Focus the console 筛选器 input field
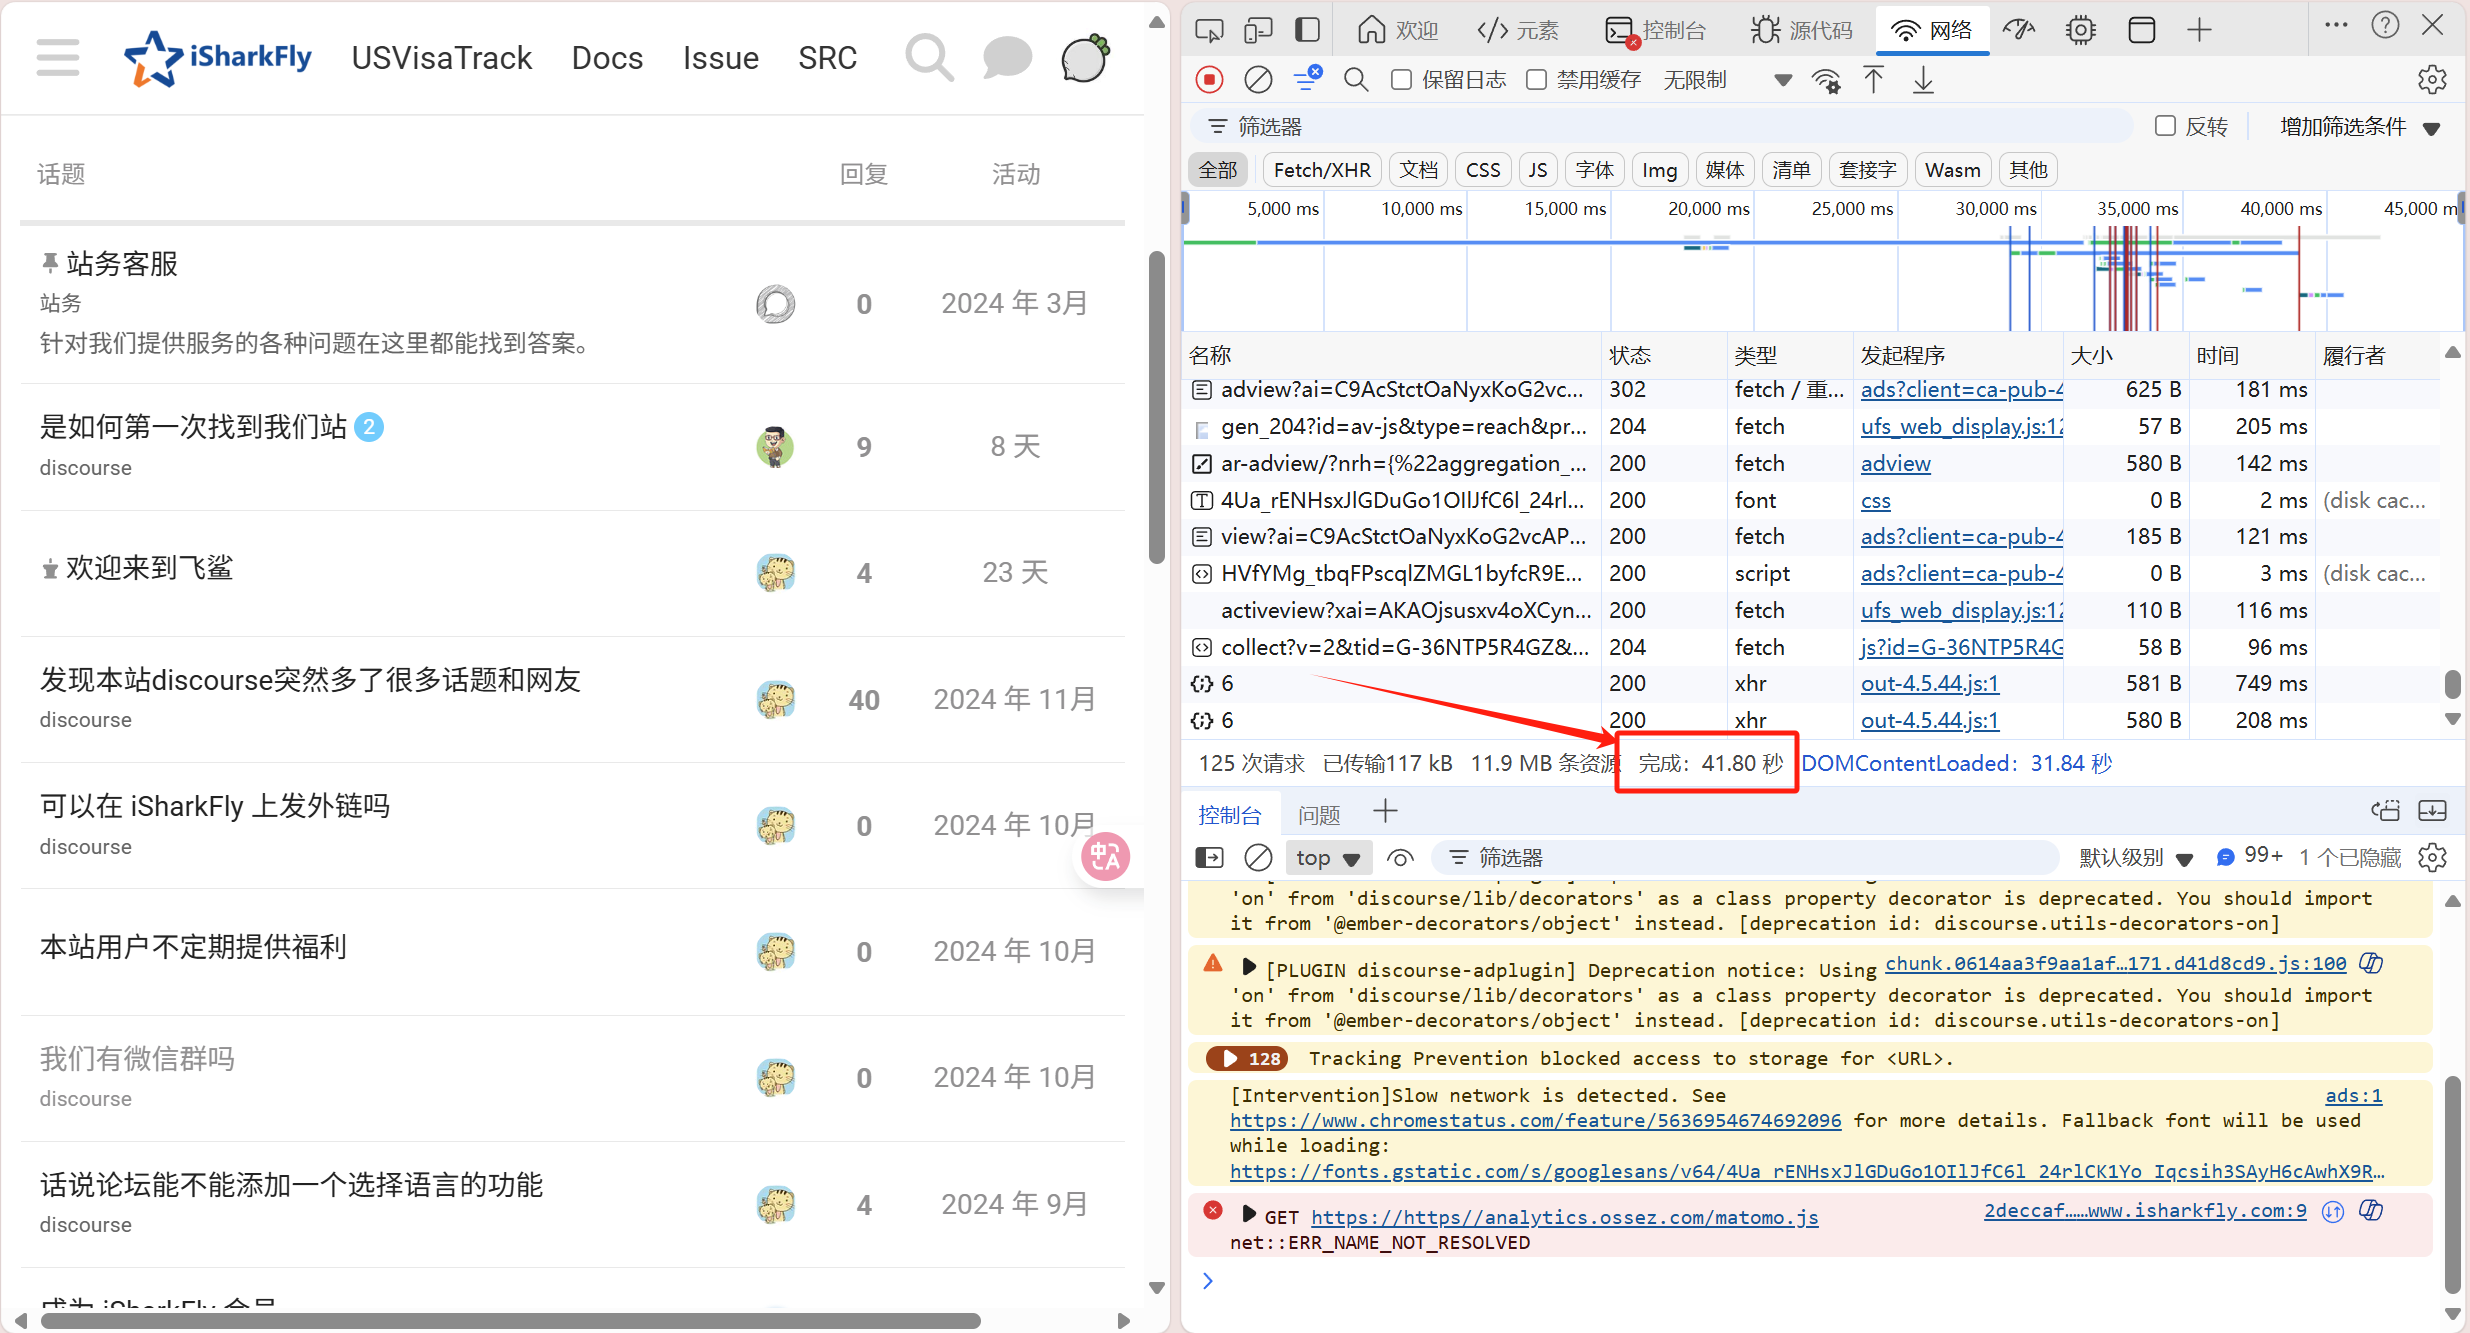The width and height of the screenshot is (2470, 1333). click(1745, 858)
